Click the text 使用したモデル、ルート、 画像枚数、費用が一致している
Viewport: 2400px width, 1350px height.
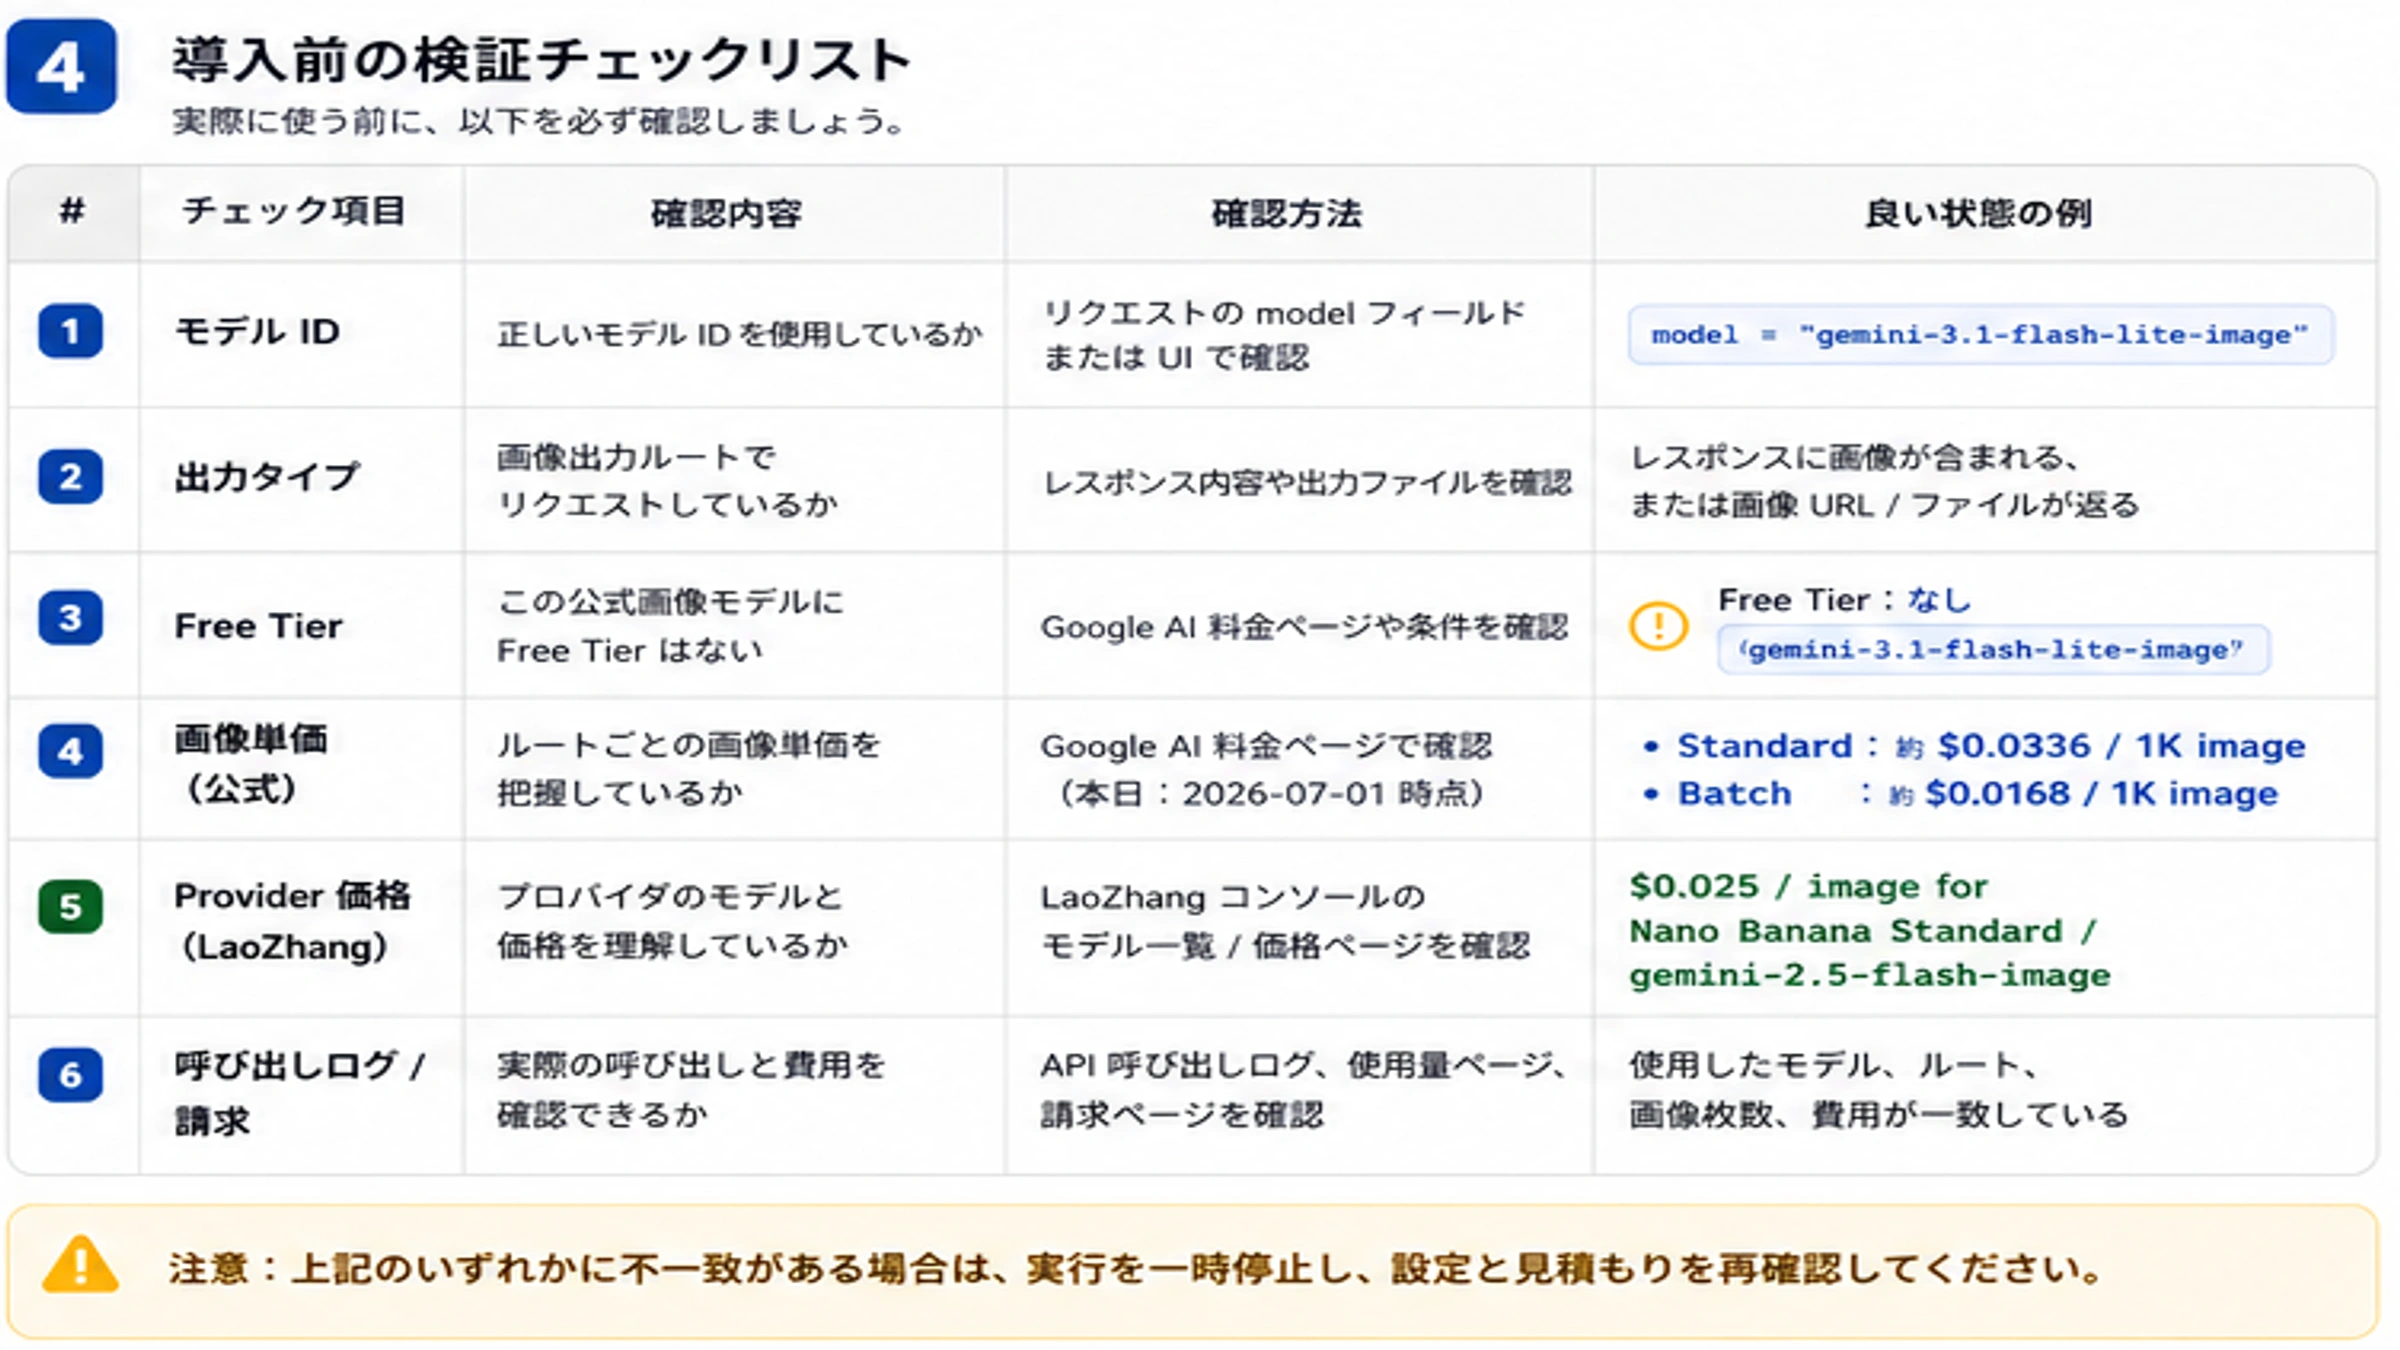[1879, 1089]
